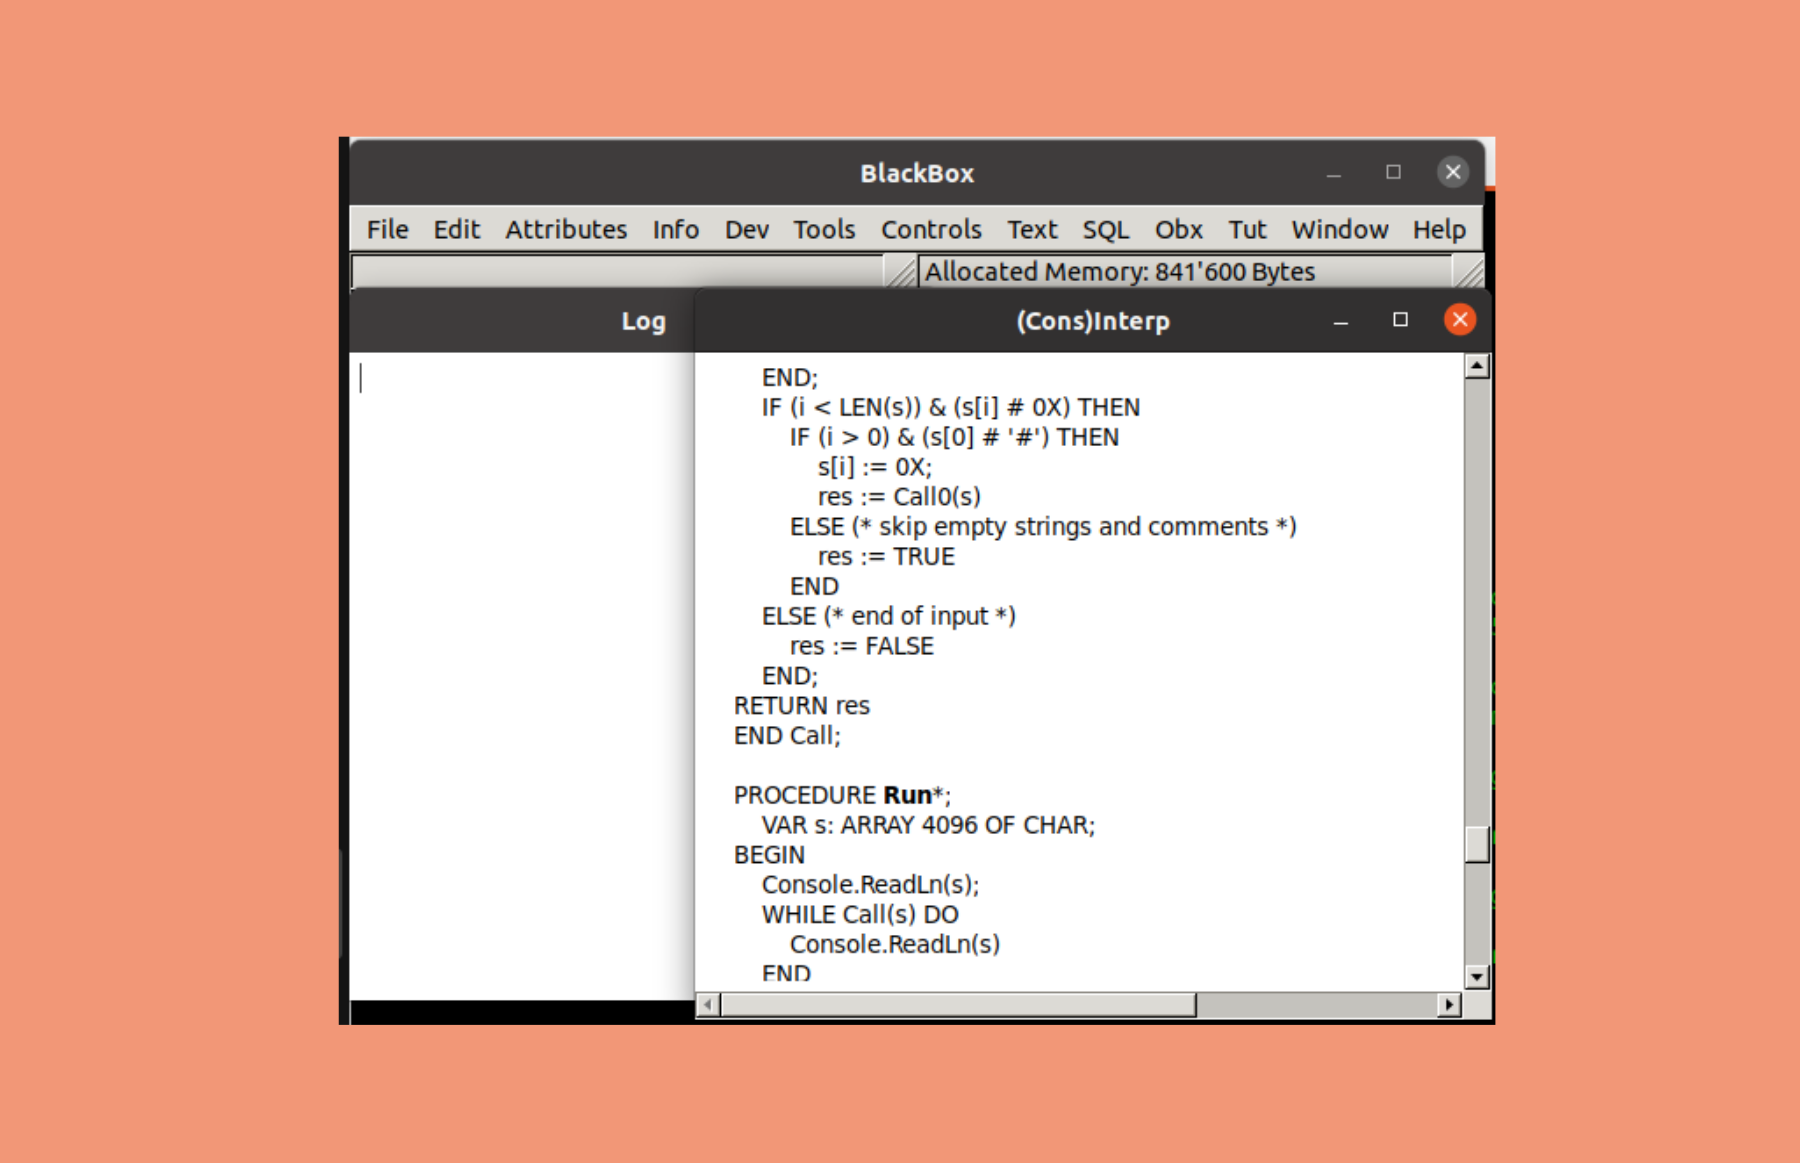Maximize the (Cons)Interp window
The width and height of the screenshot is (1800, 1163).
(x=1400, y=320)
